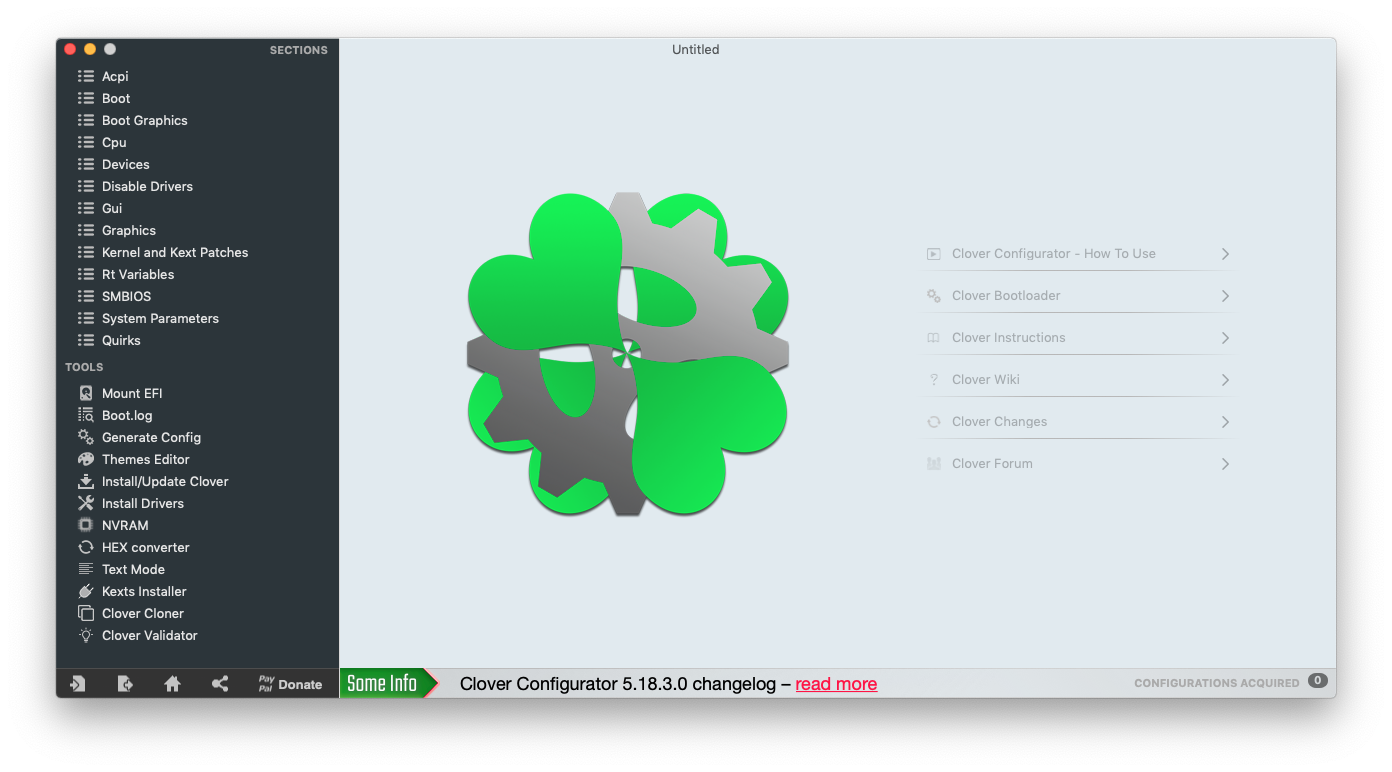Click the list icon next to Quirks
Viewport: 1392px width, 772px height.
[86, 340]
